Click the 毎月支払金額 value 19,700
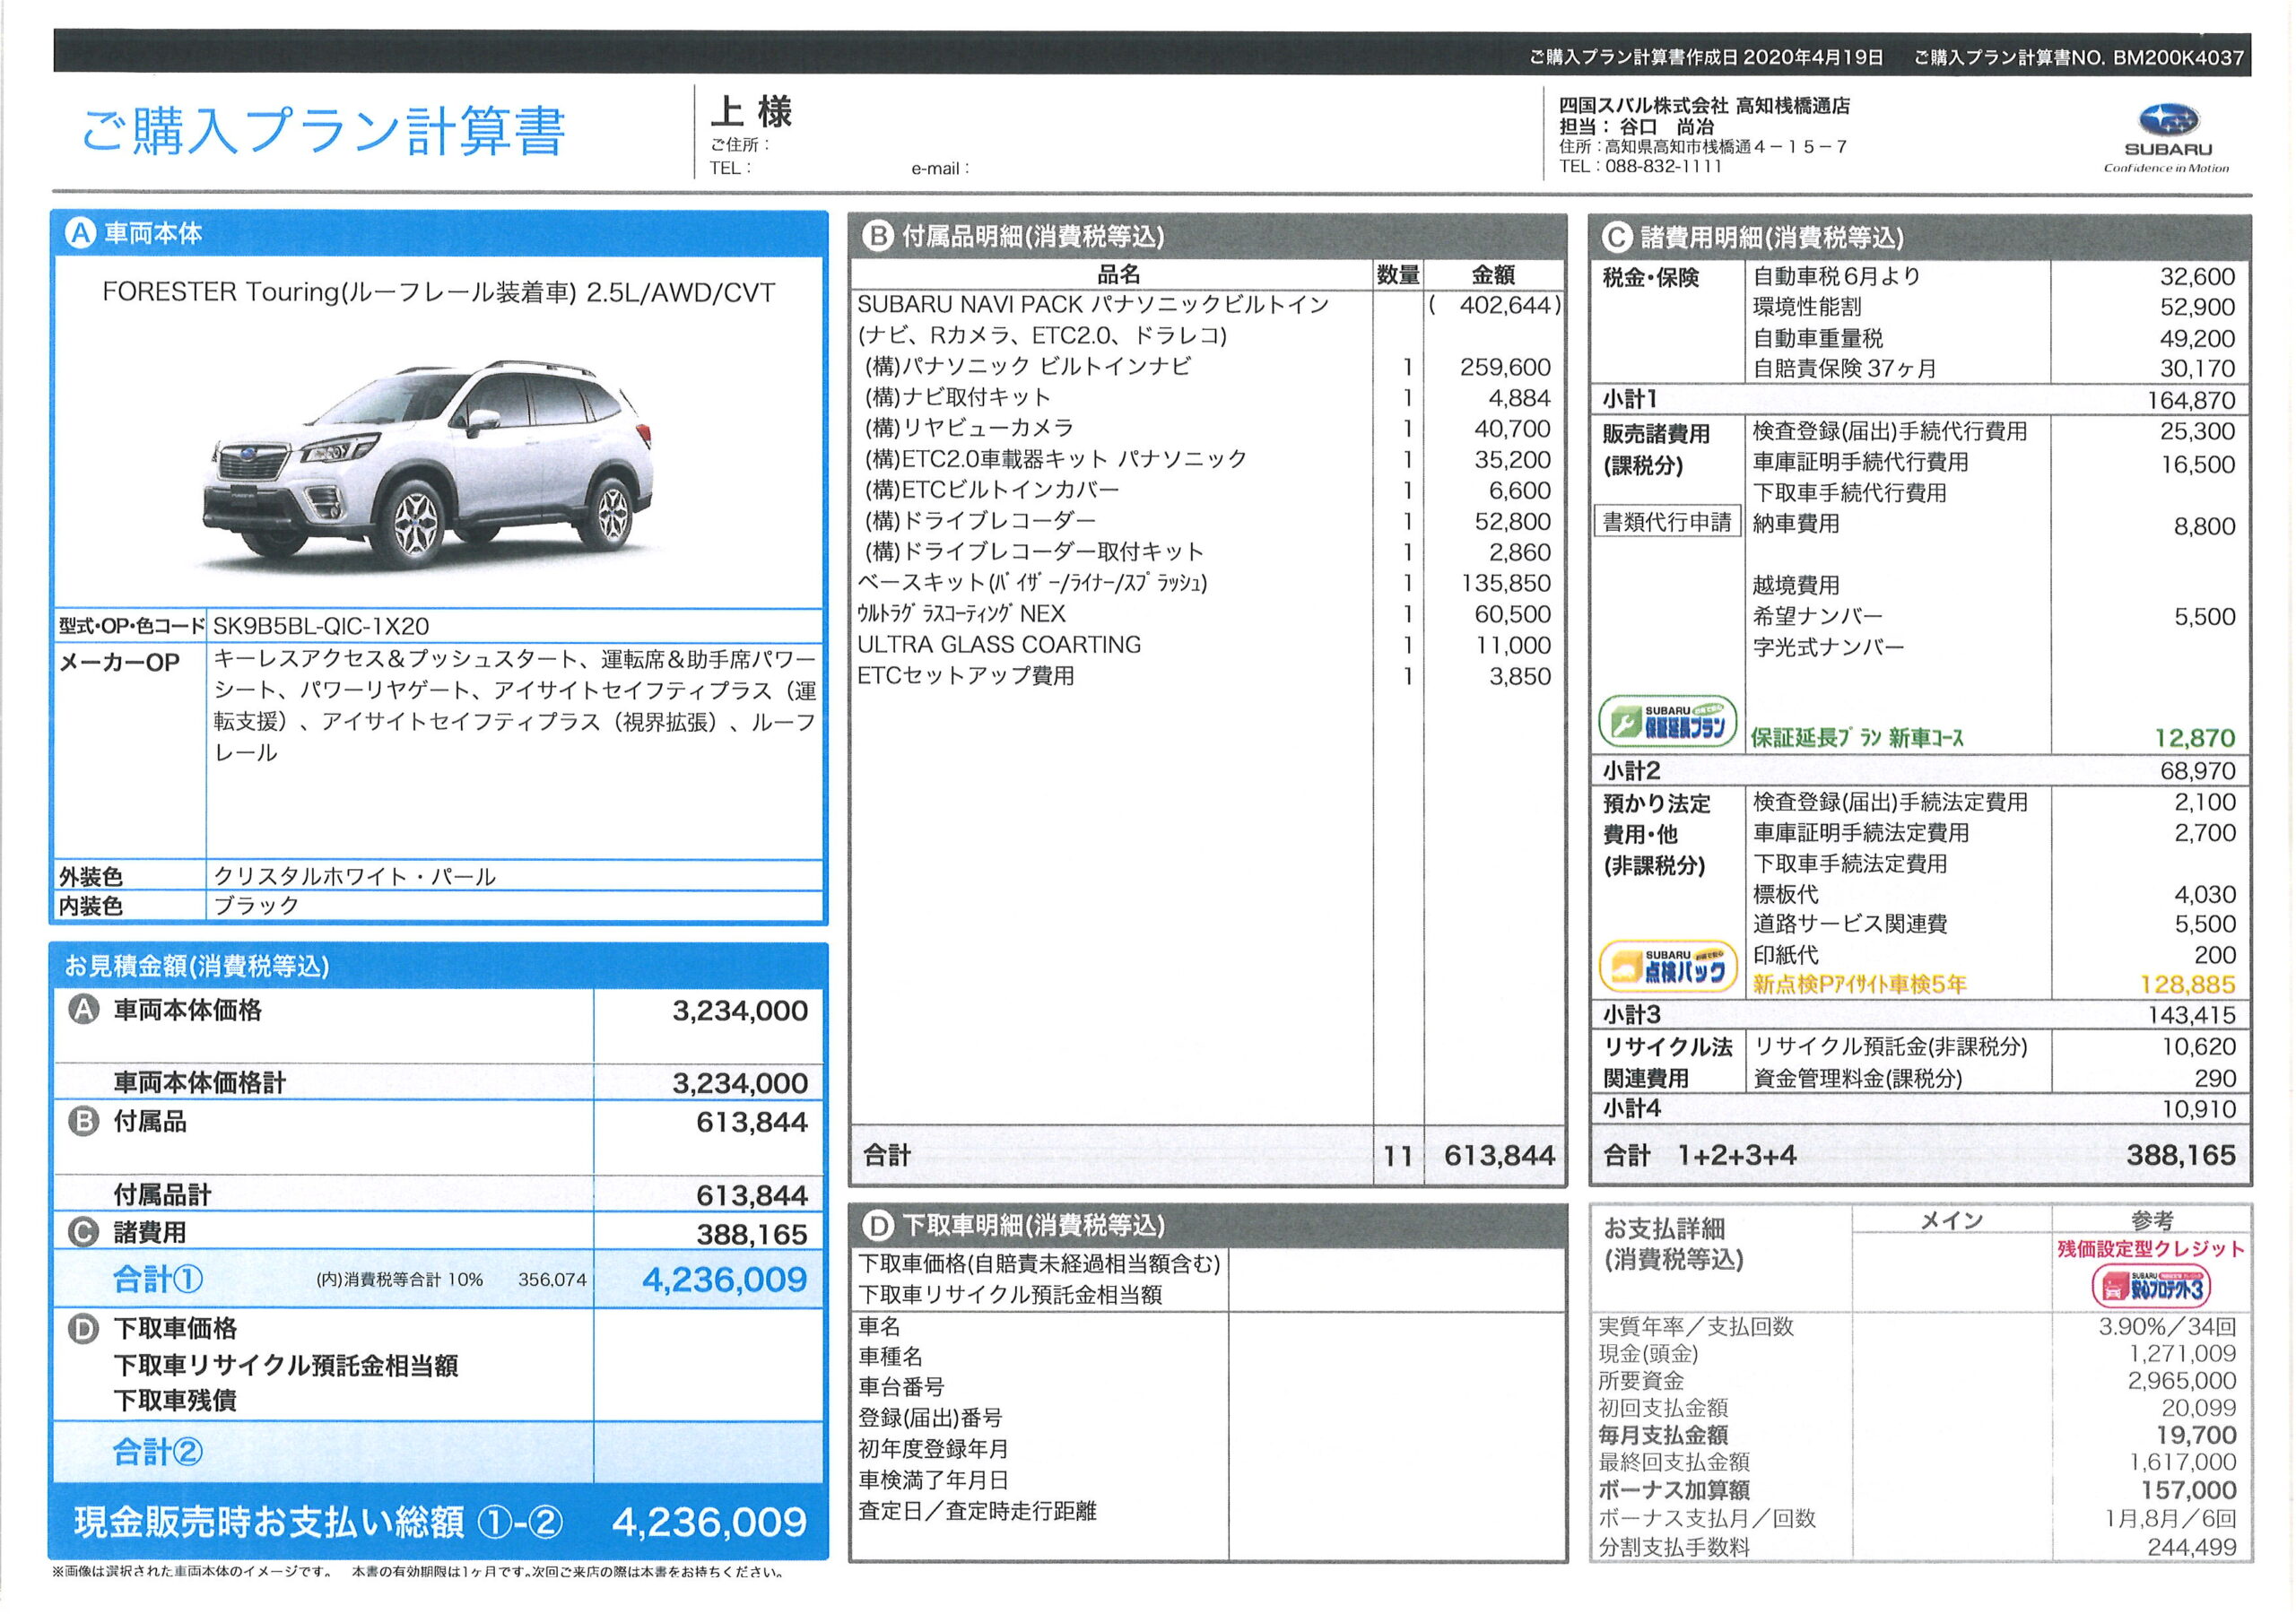This screenshot has height=1623, width=2296. 2196,1436
